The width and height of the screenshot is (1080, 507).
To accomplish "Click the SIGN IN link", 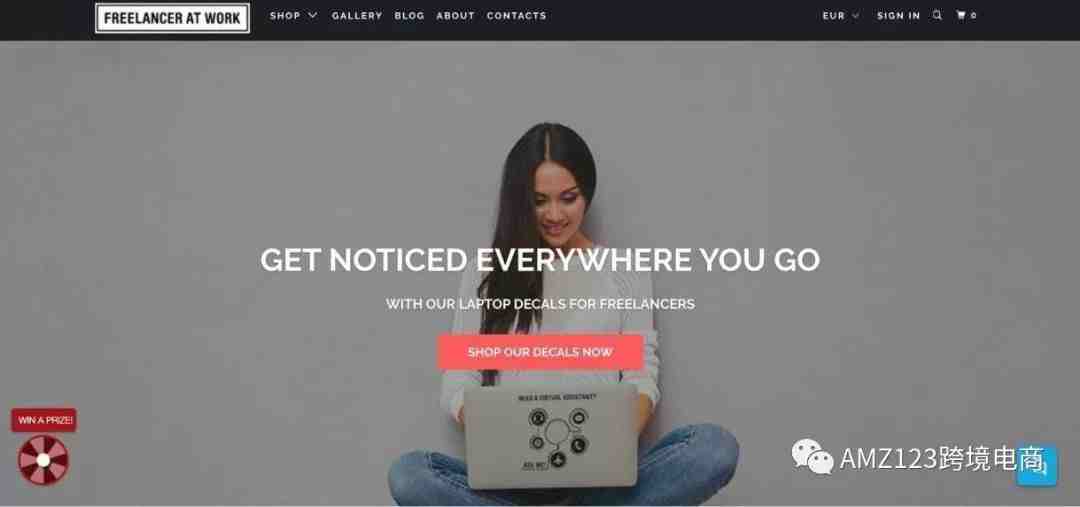I will (898, 15).
